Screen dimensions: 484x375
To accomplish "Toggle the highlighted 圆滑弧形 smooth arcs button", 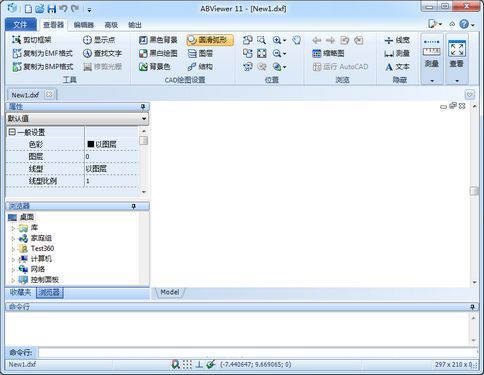I will pos(210,40).
